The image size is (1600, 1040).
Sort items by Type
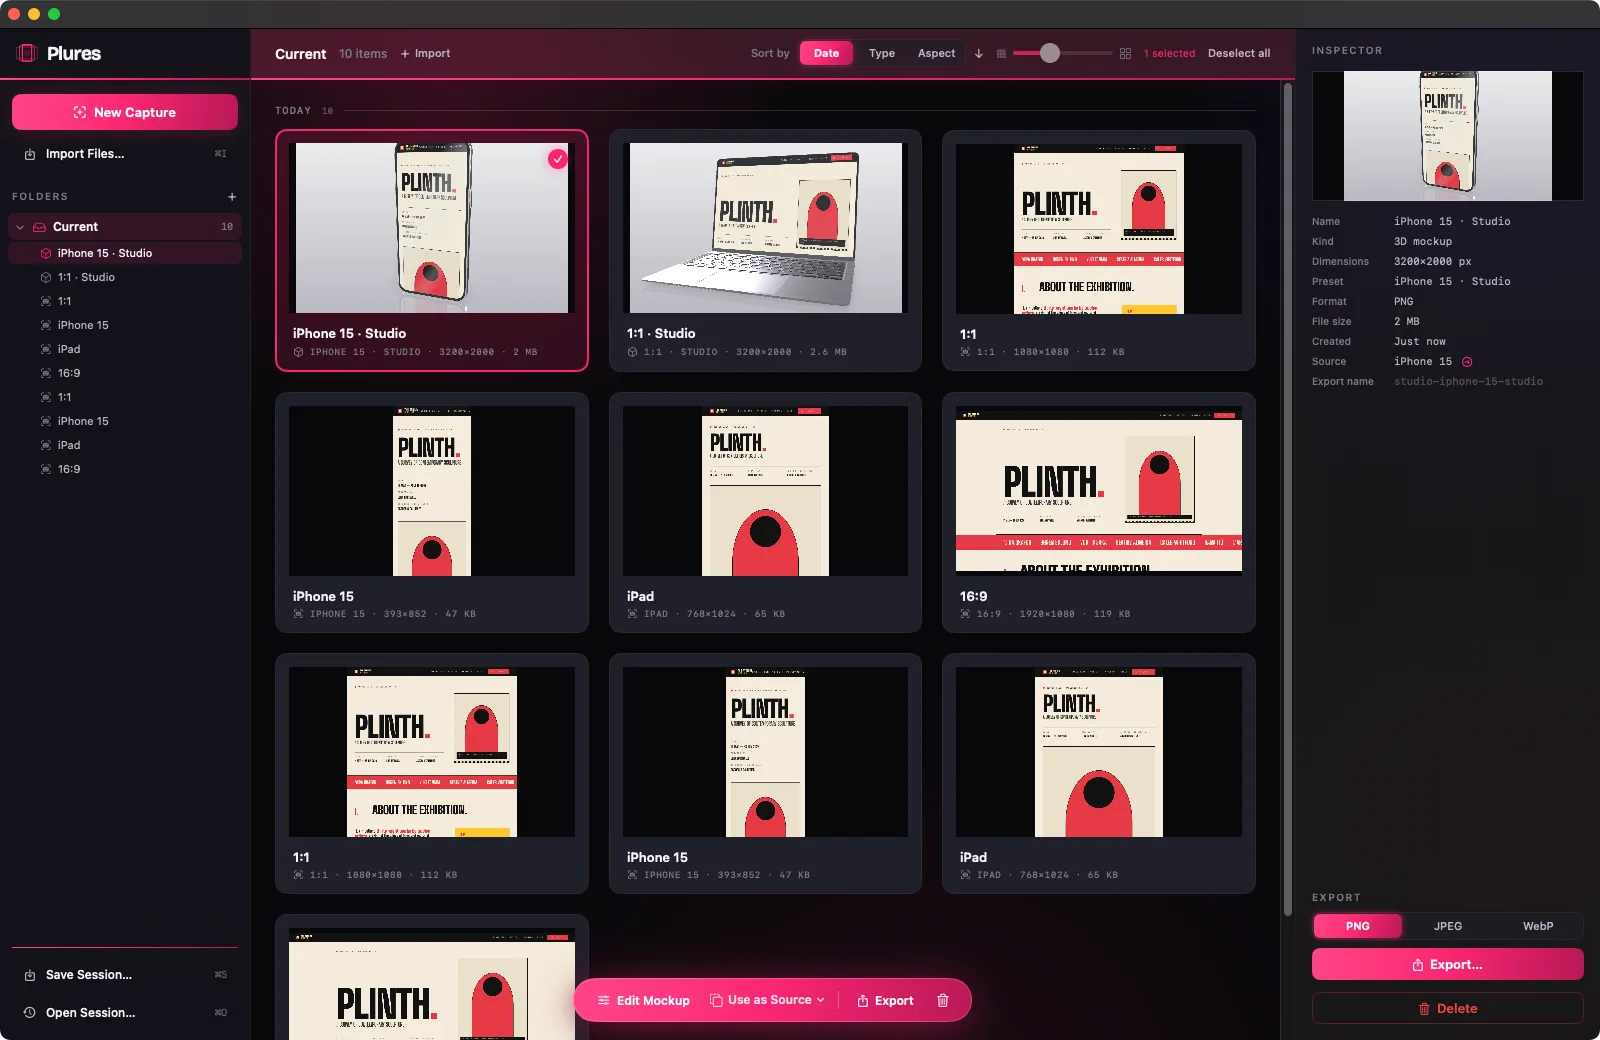[x=882, y=54]
